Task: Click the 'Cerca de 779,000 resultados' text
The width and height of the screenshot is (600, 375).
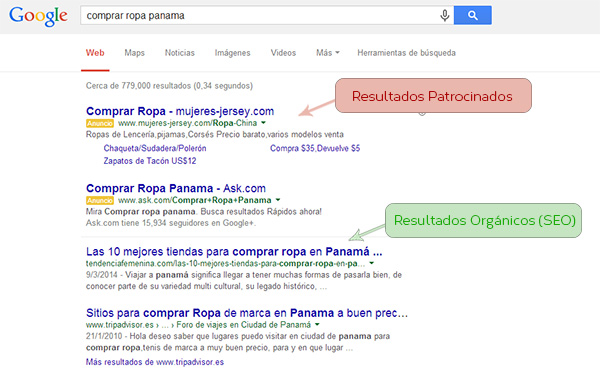Action: click(169, 86)
